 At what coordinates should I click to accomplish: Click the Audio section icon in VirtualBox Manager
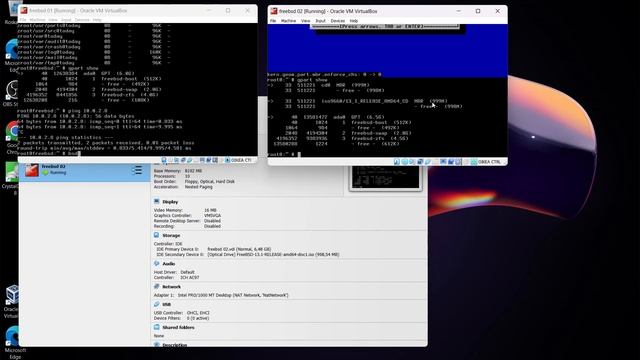coord(157,263)
